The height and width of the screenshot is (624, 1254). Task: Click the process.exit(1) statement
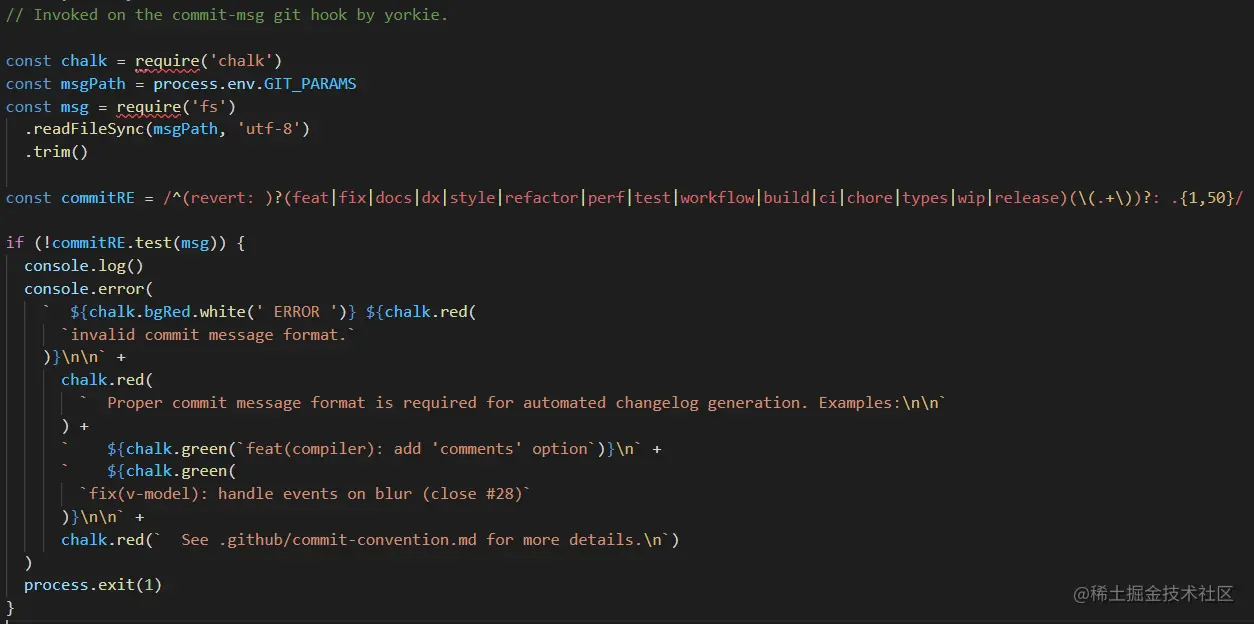[92, 585]
